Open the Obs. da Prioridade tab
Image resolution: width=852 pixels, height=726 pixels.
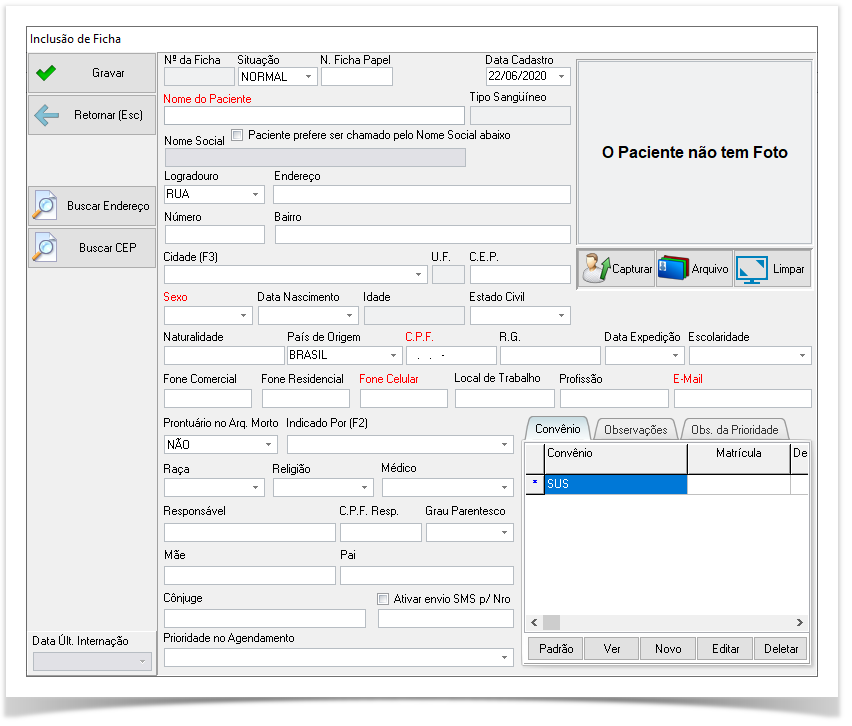click(x=734, y=429)
